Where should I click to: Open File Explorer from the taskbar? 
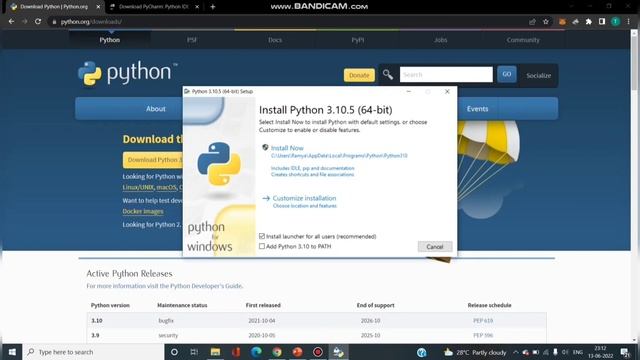point(215,352)
